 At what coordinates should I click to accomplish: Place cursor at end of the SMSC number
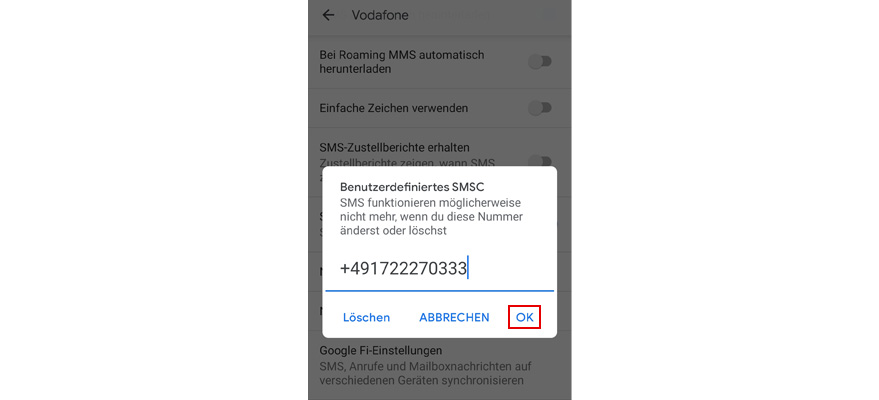pyautogui.click(x=468, y=269)
